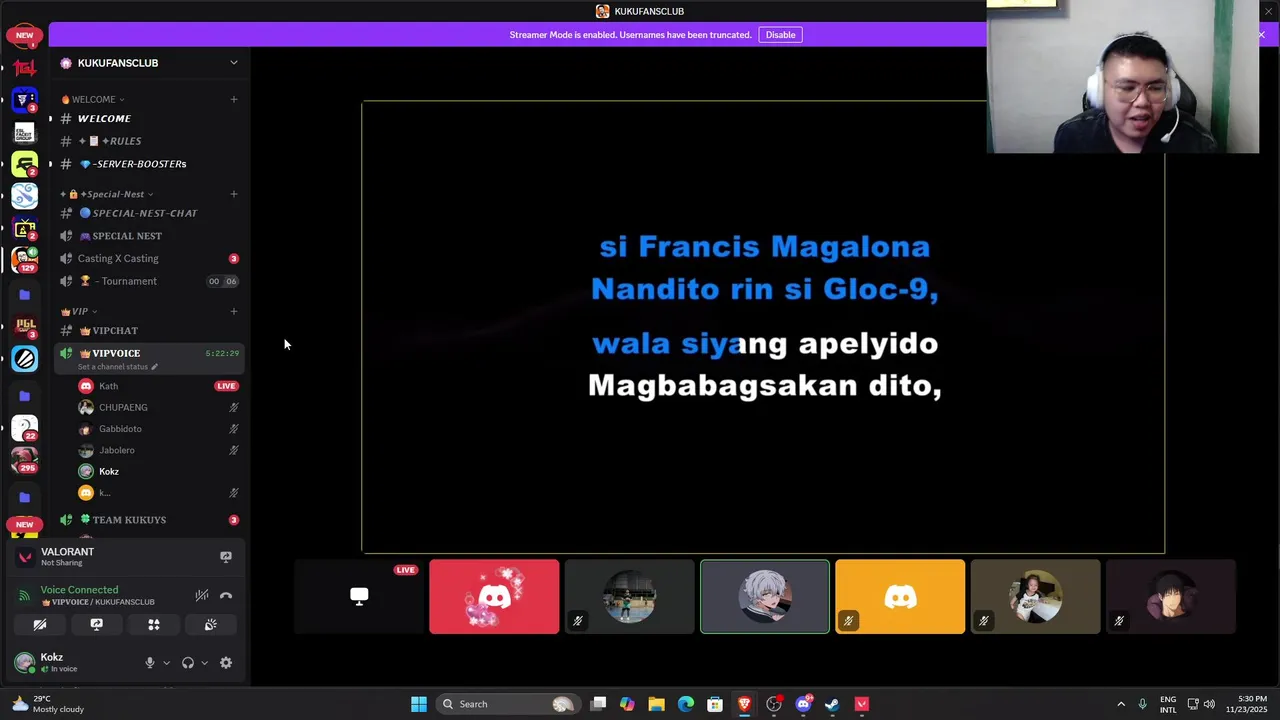This screenshot has width=1280, height=720.
Task: Disconnect from voice with the hang-up icon
Action: coord(226,595)
